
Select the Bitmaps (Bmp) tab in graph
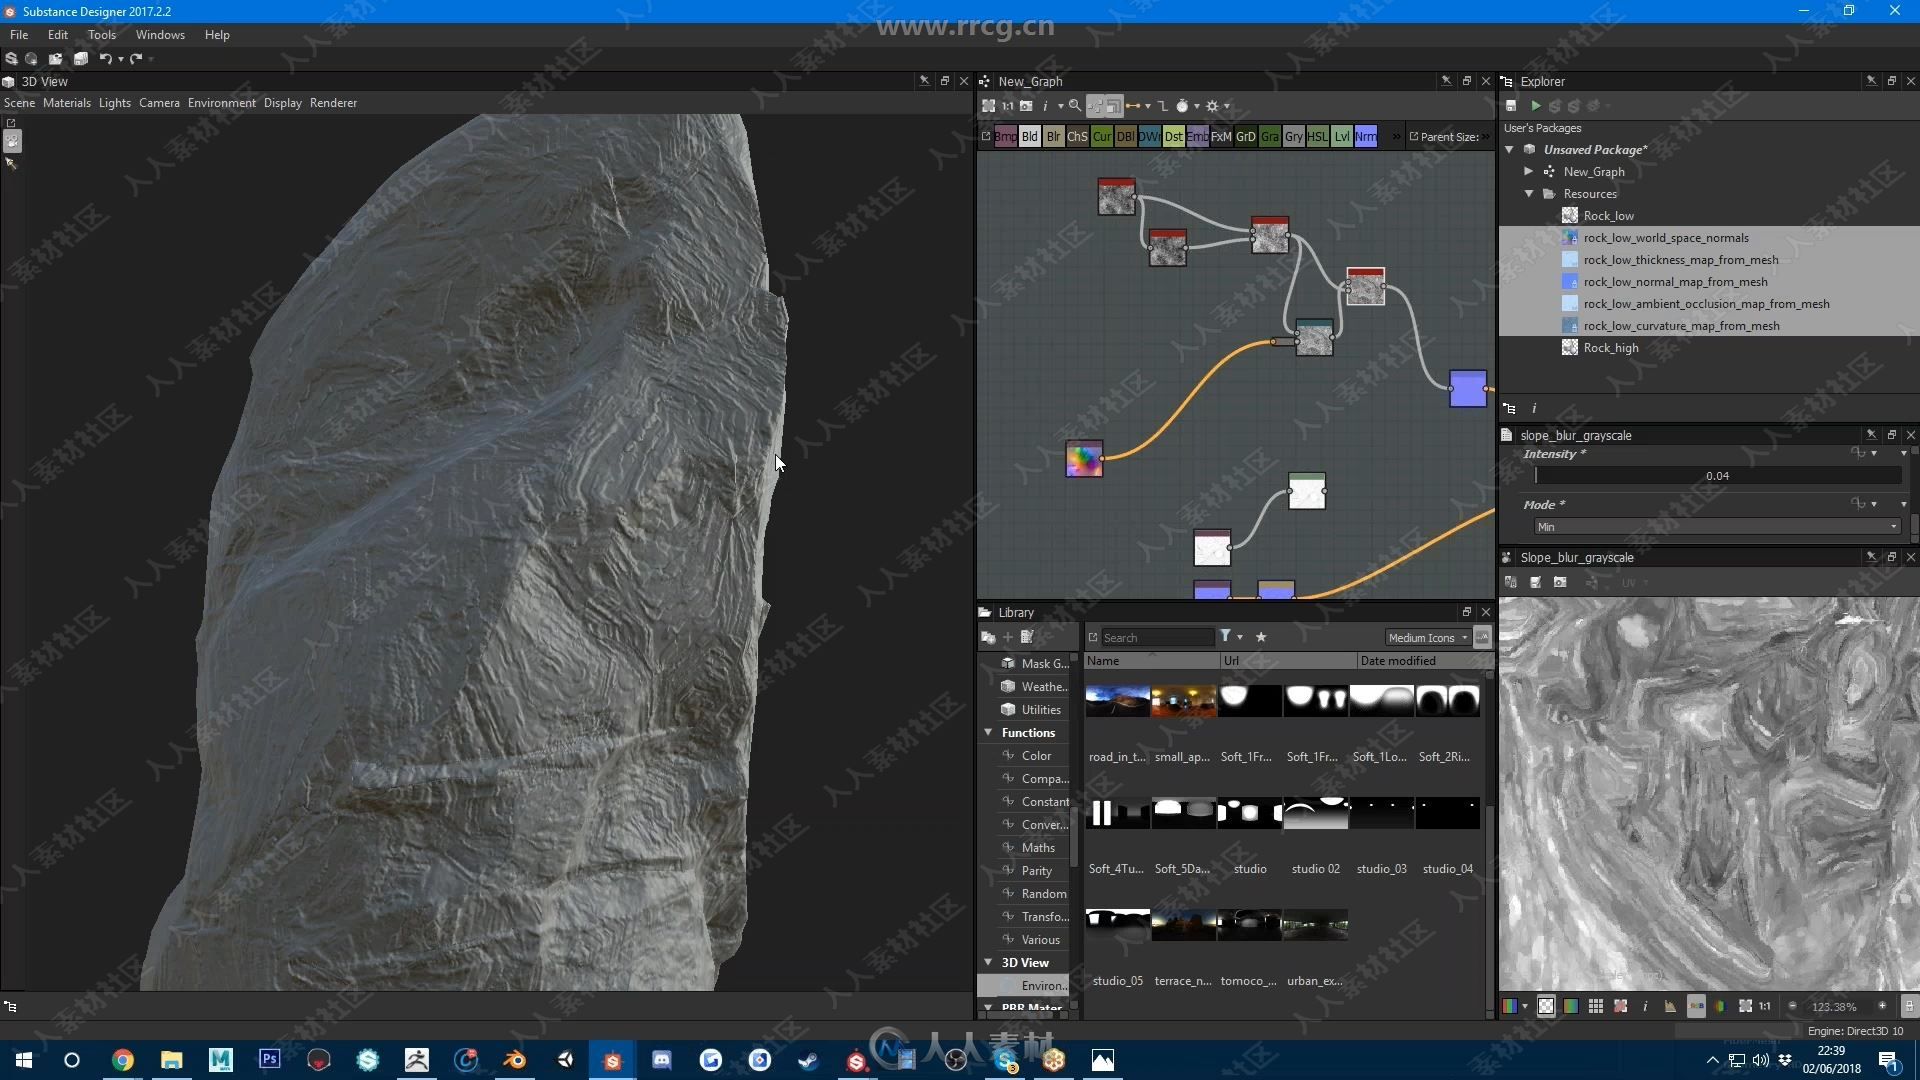pos(1004,136)
